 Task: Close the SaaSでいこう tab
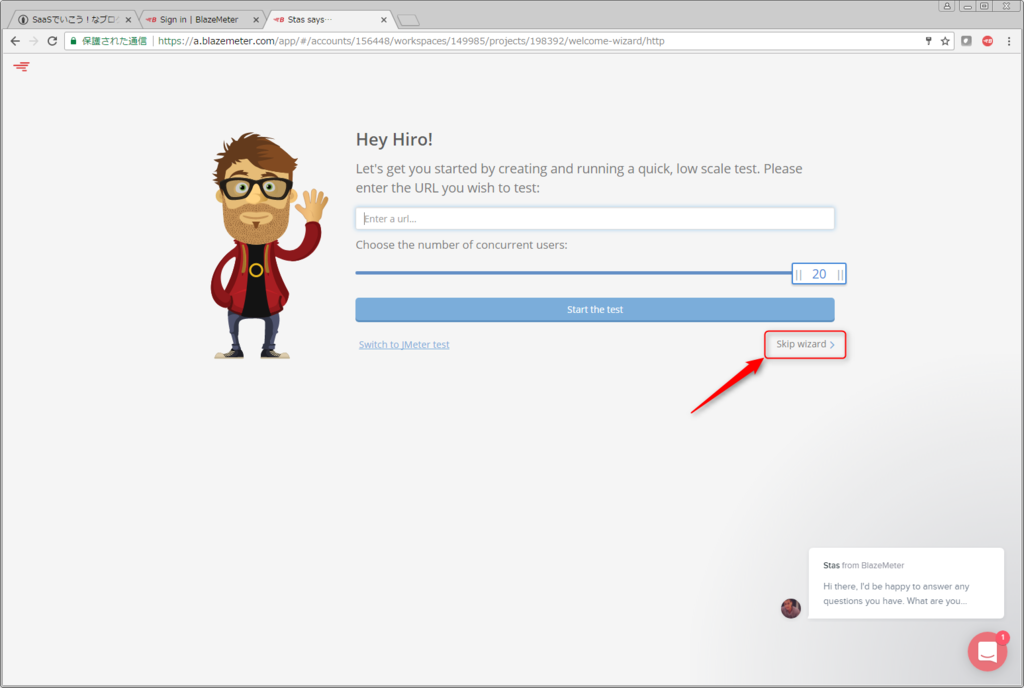[x=128, y=20]
